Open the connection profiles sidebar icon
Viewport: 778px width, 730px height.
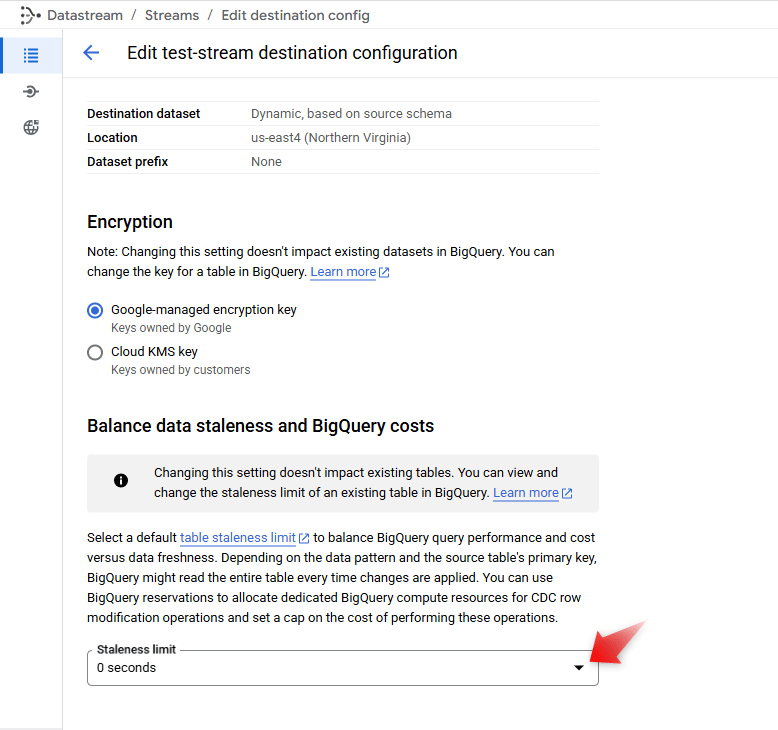point(31,92)
